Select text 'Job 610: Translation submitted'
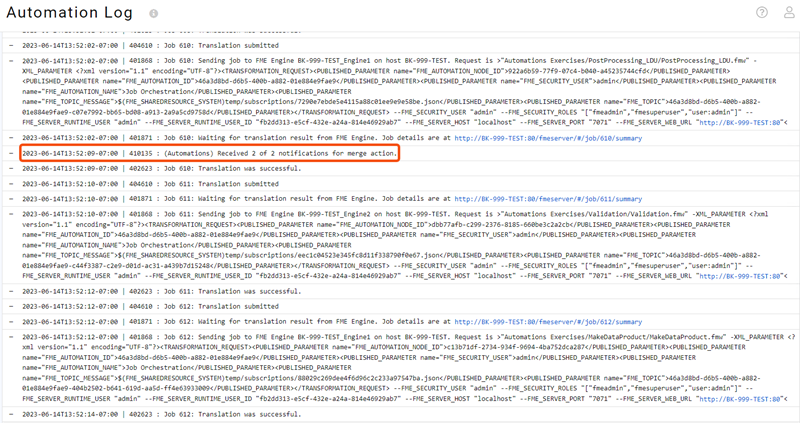Image resolution: width=800 pixels, height=423 pixels. pyautogui.click(x=221, y=45)
